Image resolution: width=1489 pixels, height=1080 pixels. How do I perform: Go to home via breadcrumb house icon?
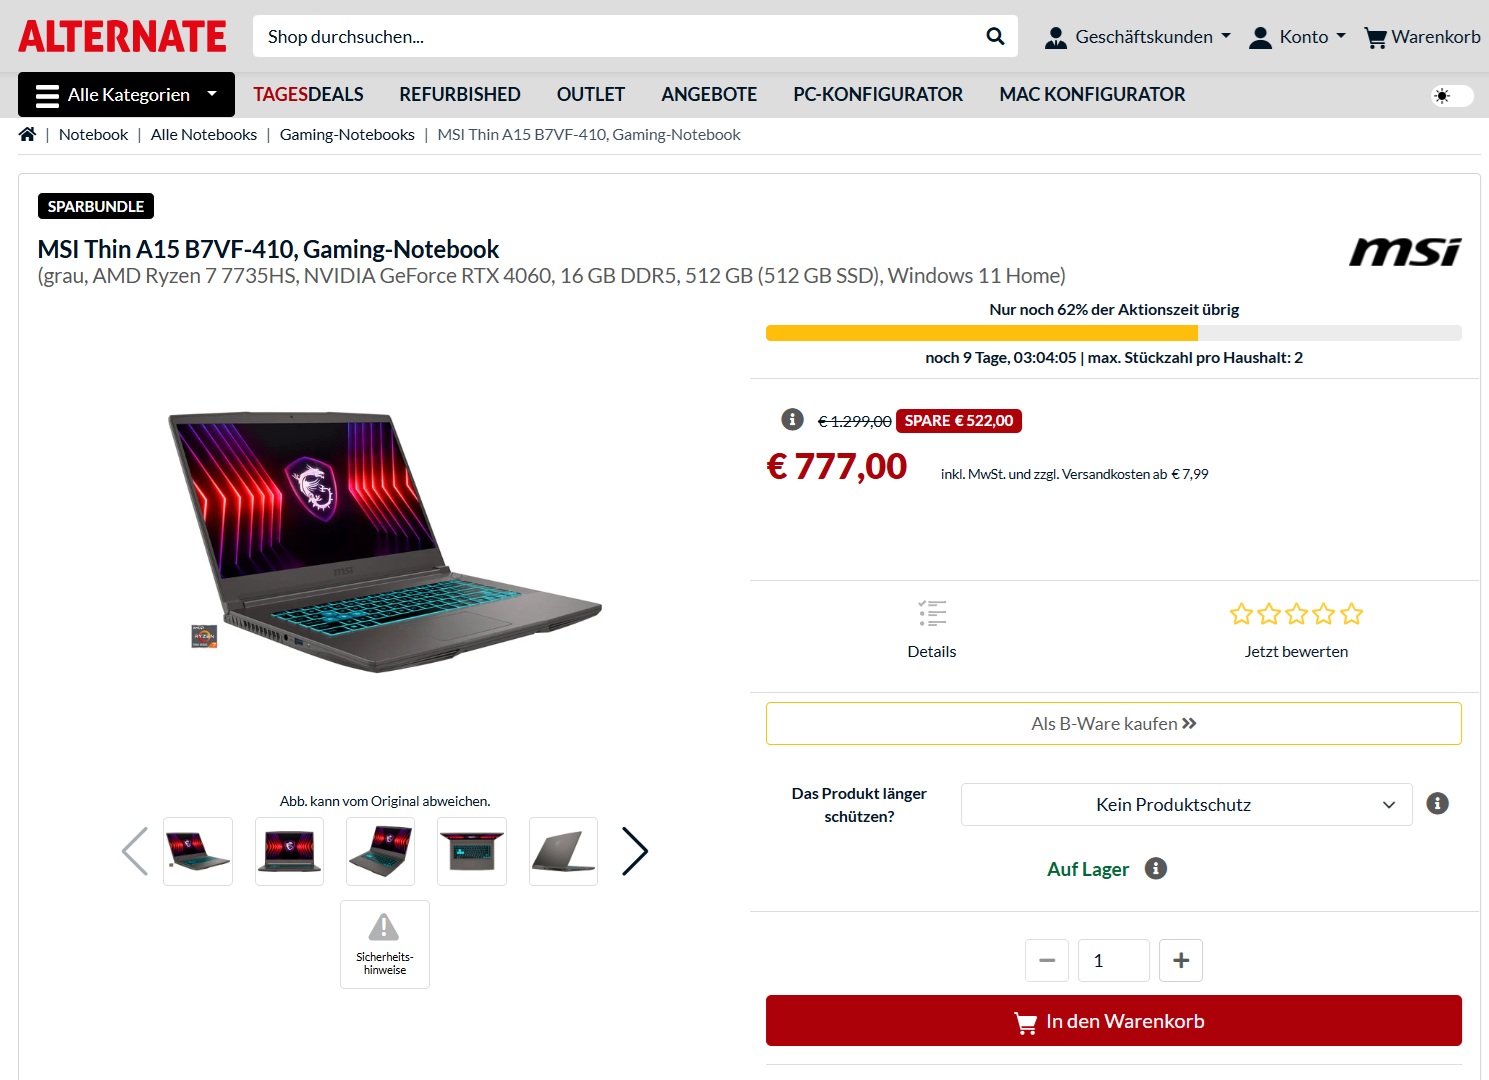pos(27,134)
